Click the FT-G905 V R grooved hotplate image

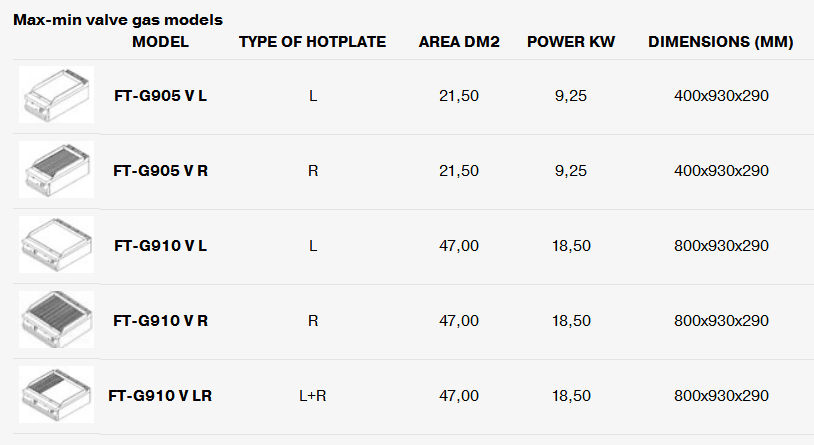coord(57,169)
